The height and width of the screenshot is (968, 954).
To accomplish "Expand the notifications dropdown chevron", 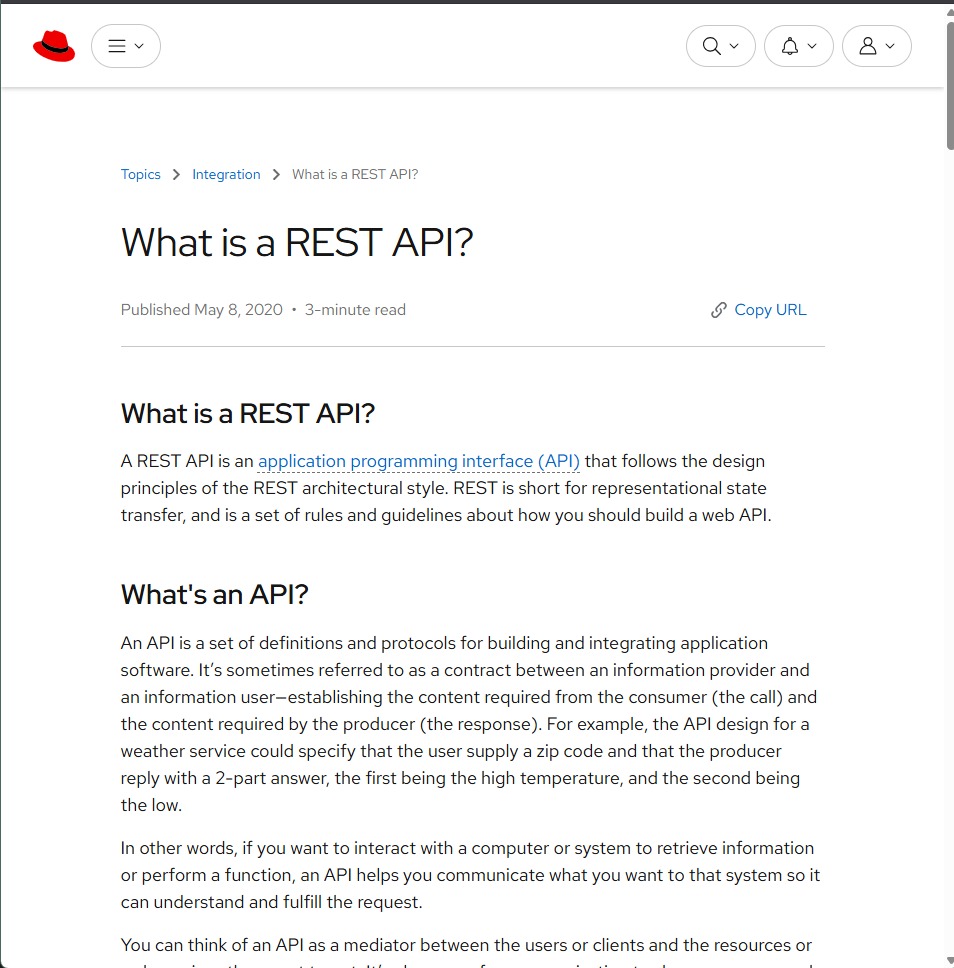I will 811,46.
